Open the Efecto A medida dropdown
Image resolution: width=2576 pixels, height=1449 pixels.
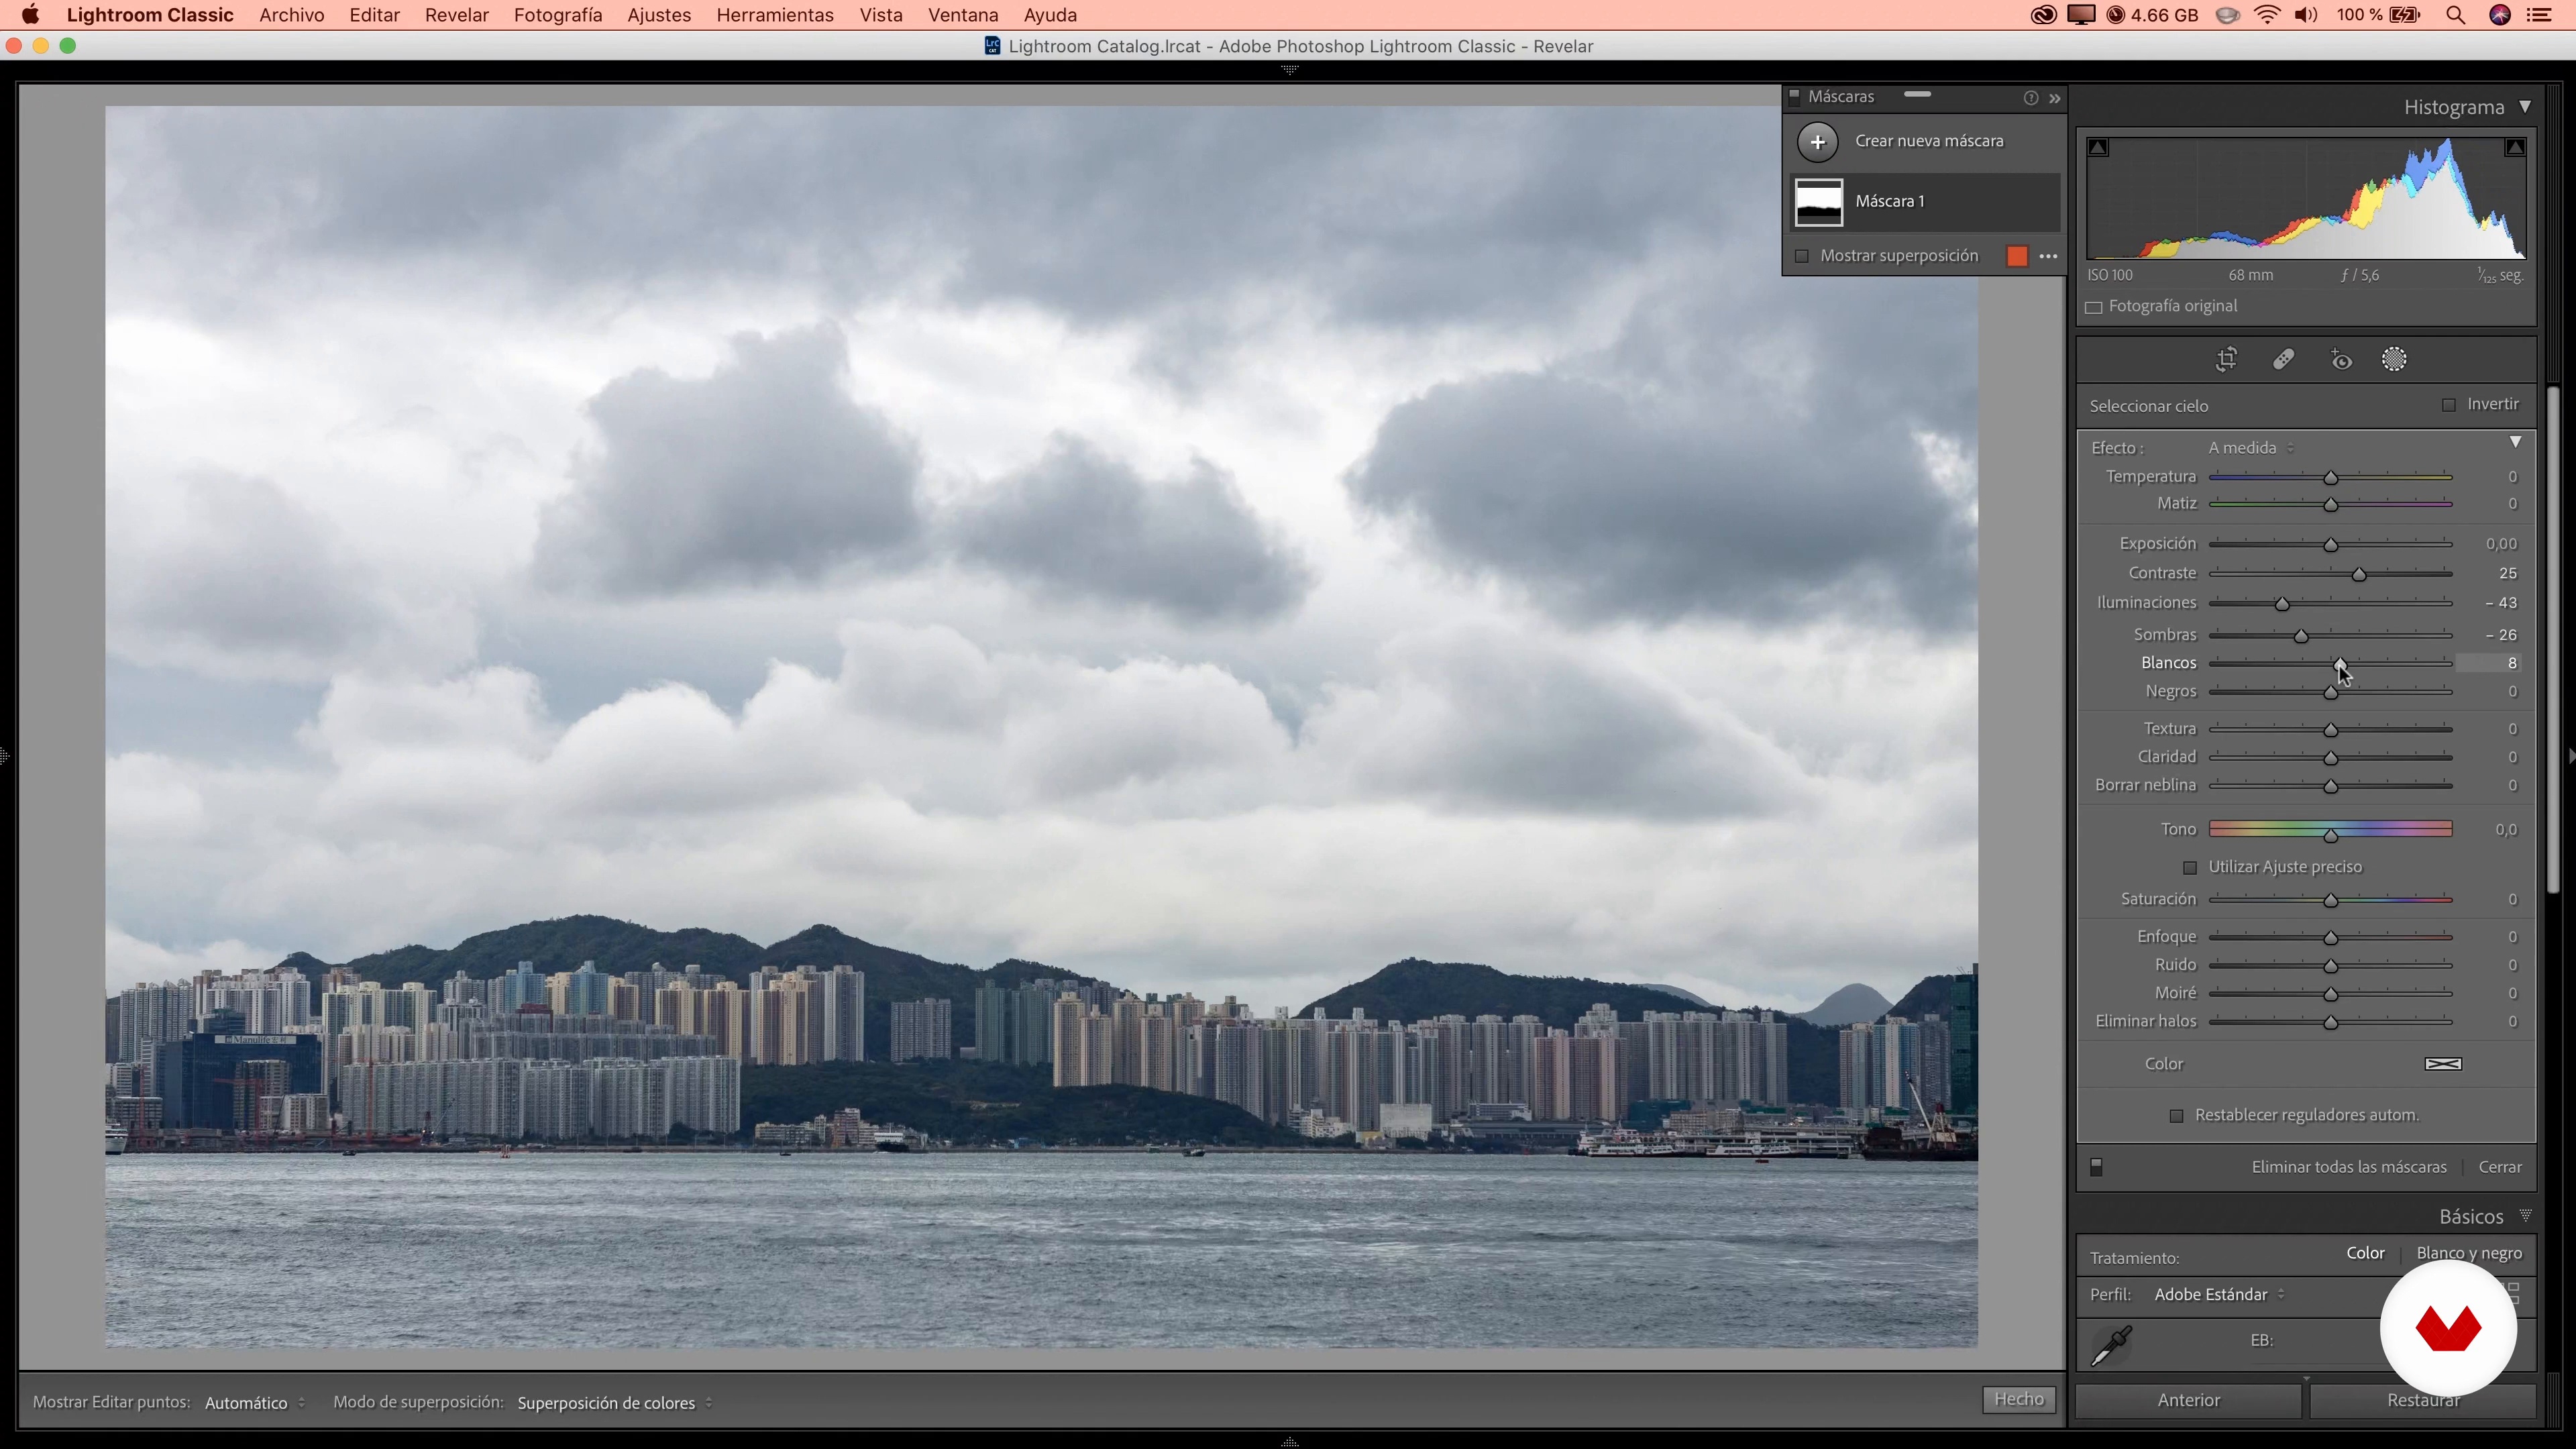coord(2250,448)
